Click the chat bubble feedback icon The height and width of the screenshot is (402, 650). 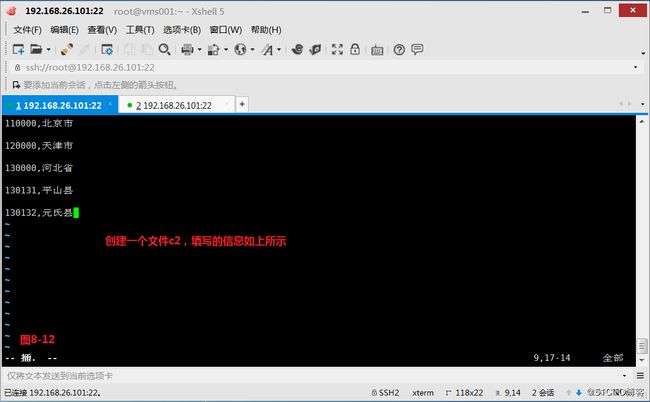click(x=417, y=49)
